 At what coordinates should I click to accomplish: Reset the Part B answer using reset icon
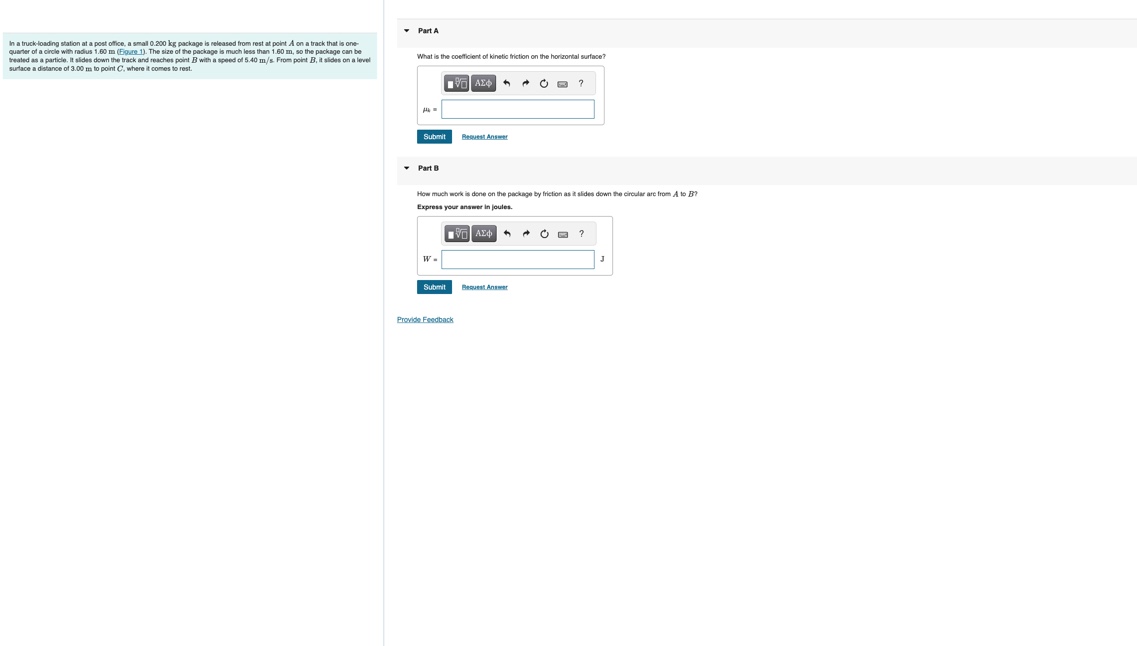tap(543, 234)
